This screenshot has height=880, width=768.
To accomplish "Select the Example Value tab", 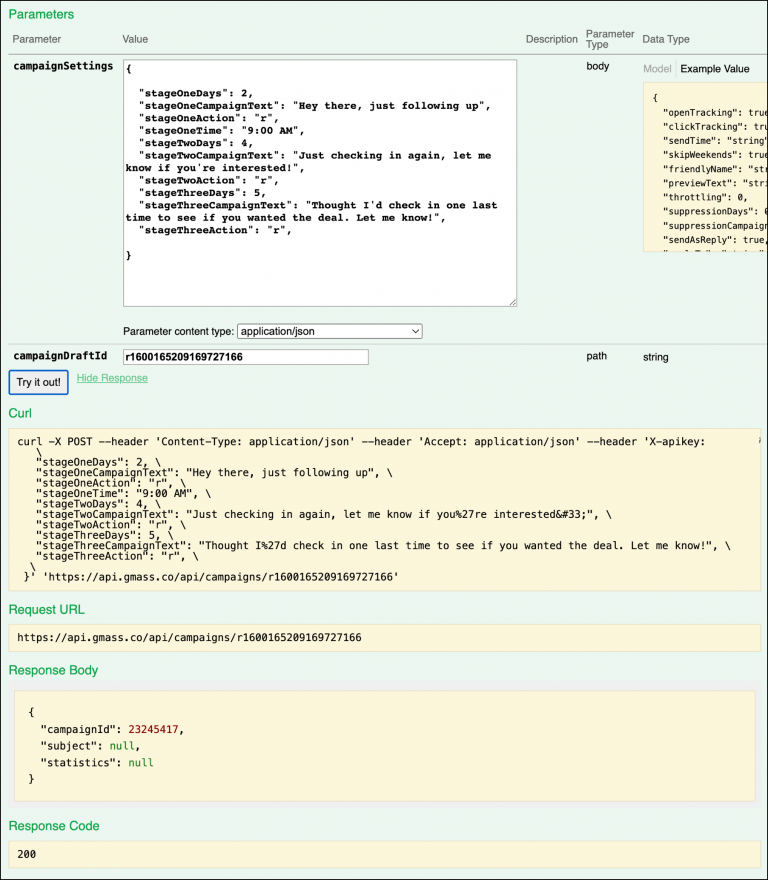I will 714,69.
